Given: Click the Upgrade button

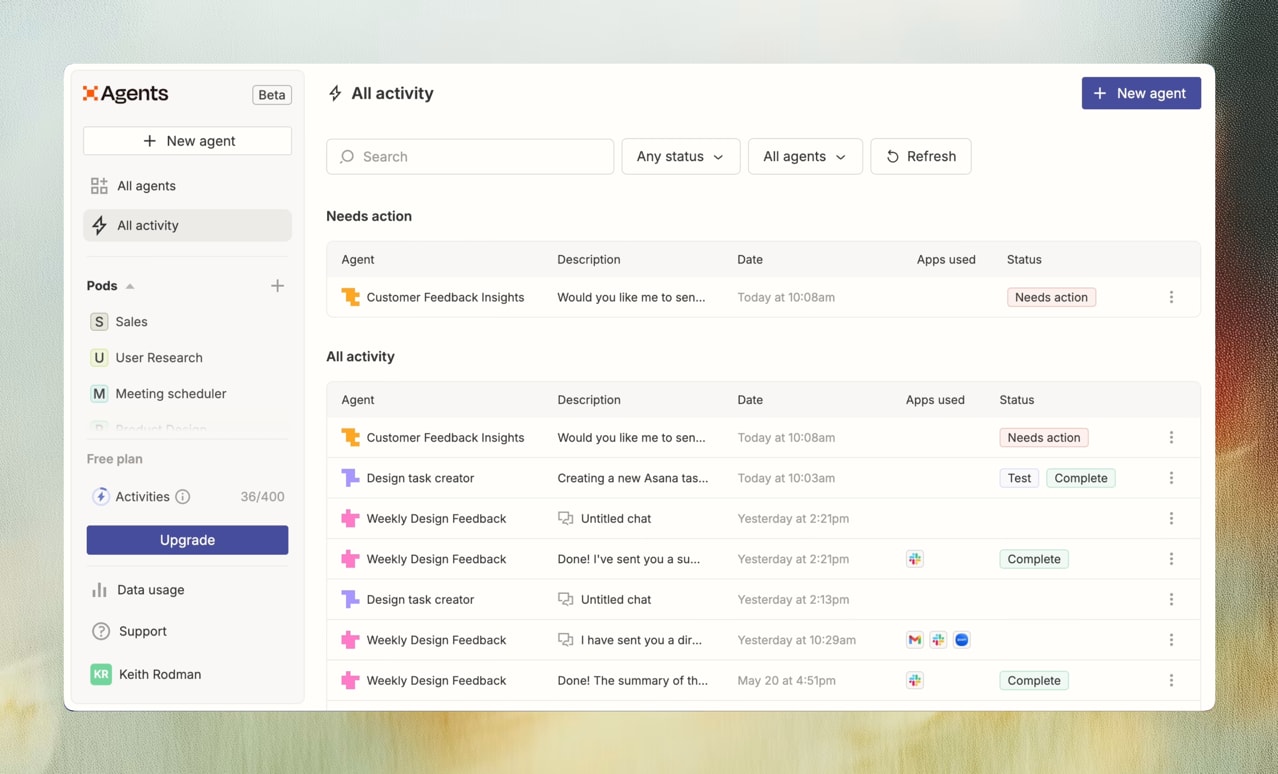Looking at the screenshot, I should click(x=187, y=540).
